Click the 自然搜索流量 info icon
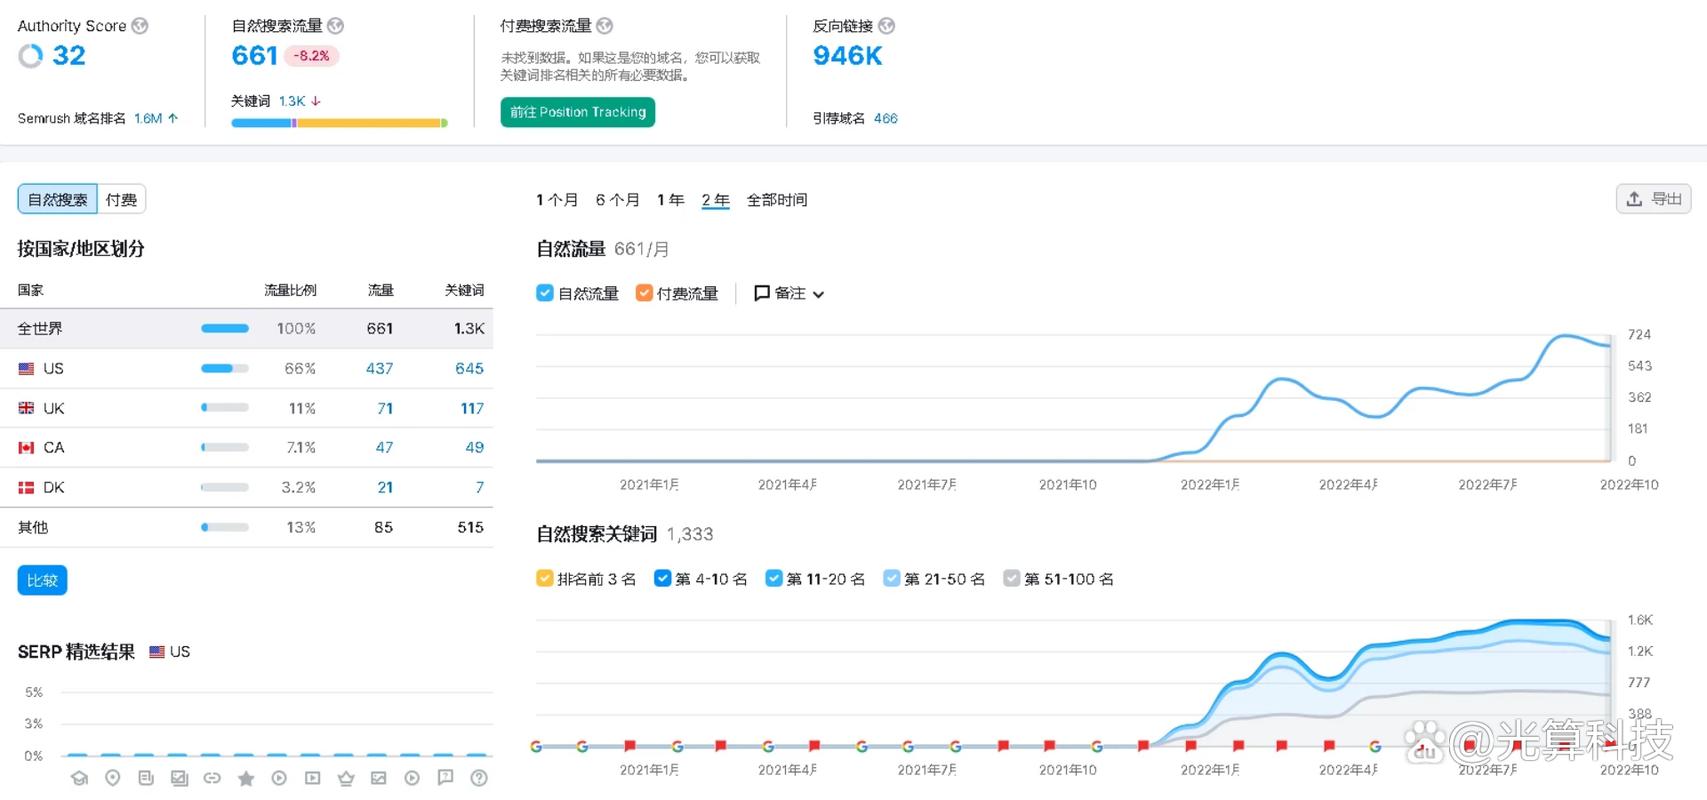Image resolution: width=1707 pixels, height=800 pixels. (336, 26)
